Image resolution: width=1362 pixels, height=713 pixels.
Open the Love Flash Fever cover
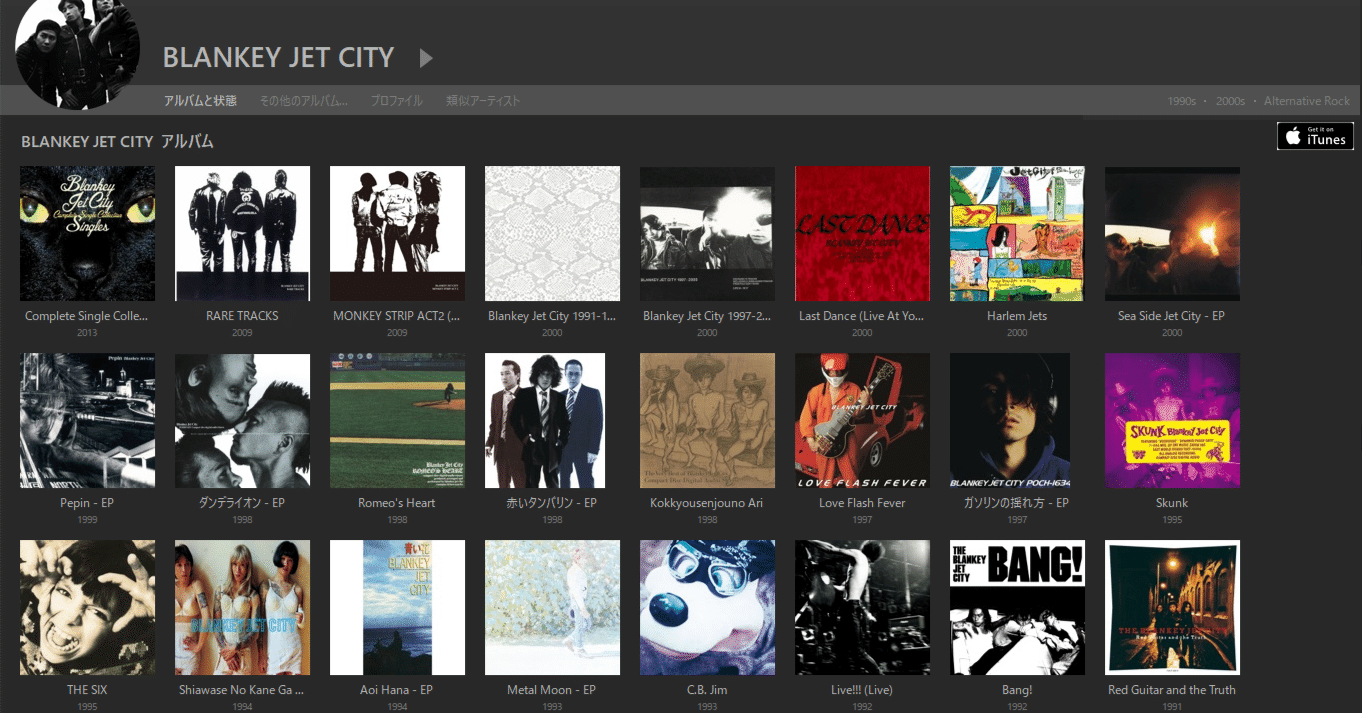[862, 420]
